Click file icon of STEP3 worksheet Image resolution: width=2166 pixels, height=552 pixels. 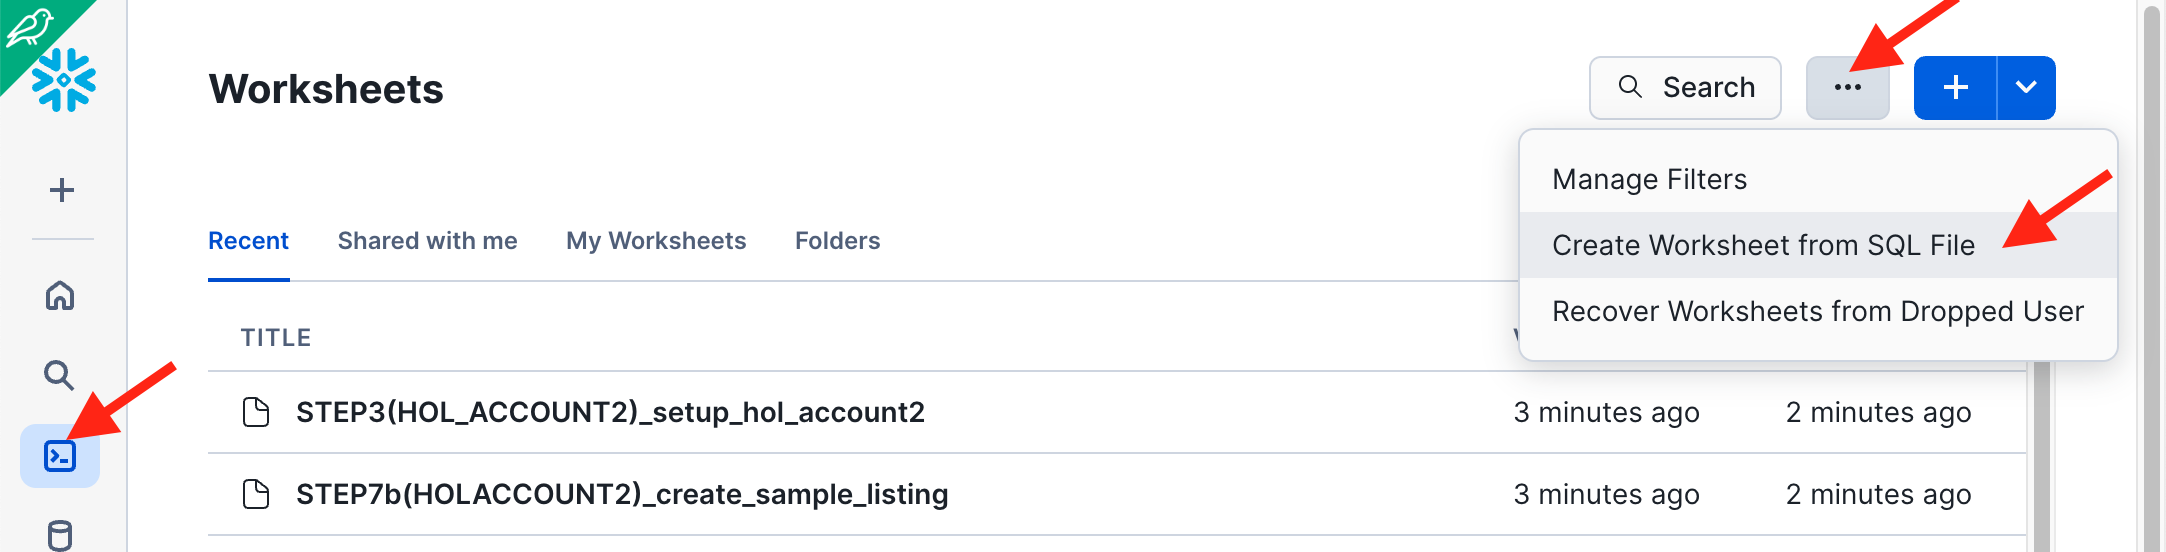coord(256,412)
